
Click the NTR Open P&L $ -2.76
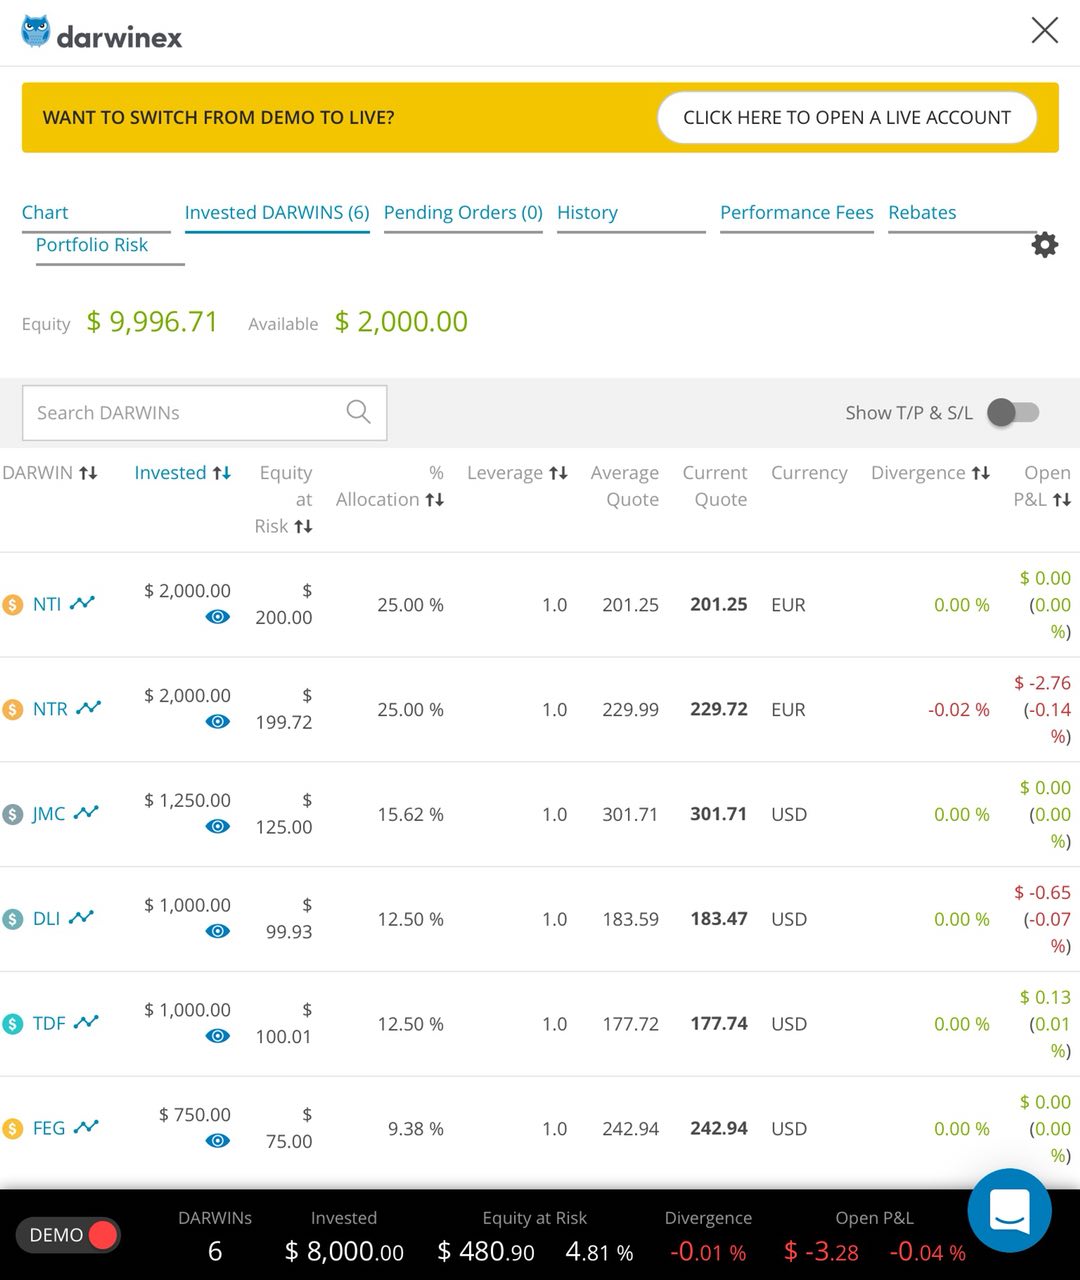[x=1042, y=683]
